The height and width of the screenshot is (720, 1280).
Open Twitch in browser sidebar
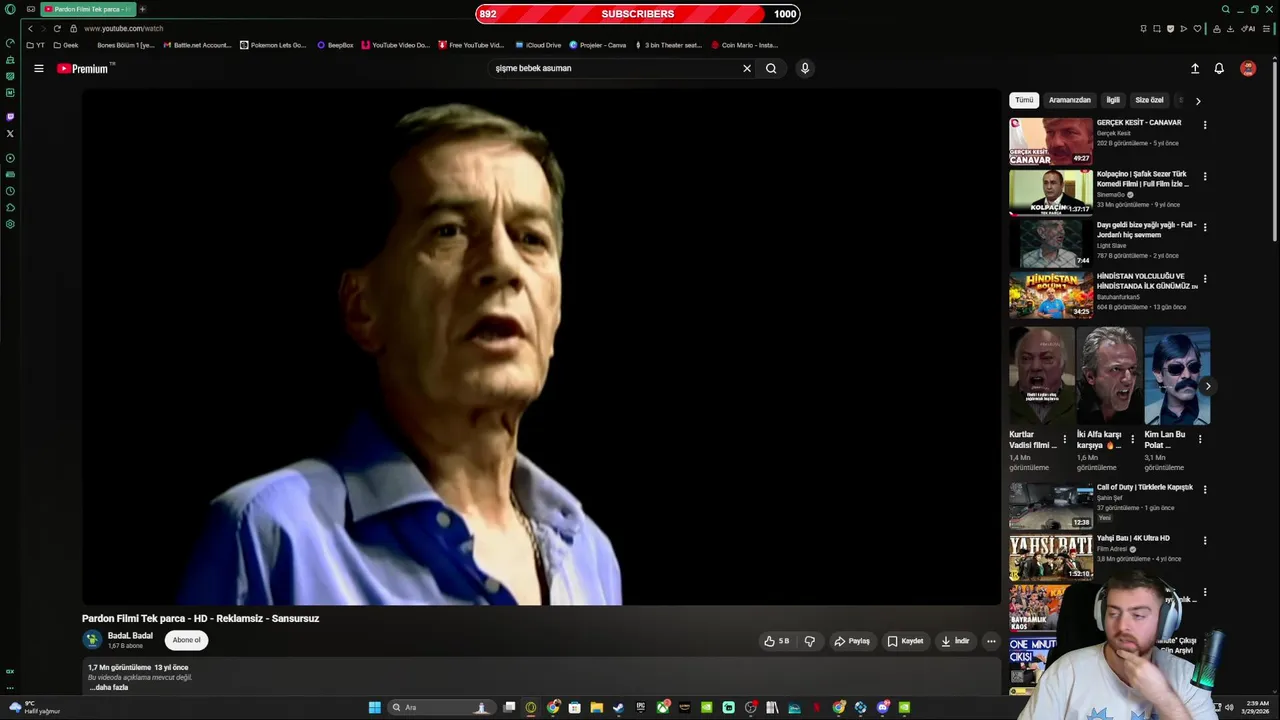point(10,117)
